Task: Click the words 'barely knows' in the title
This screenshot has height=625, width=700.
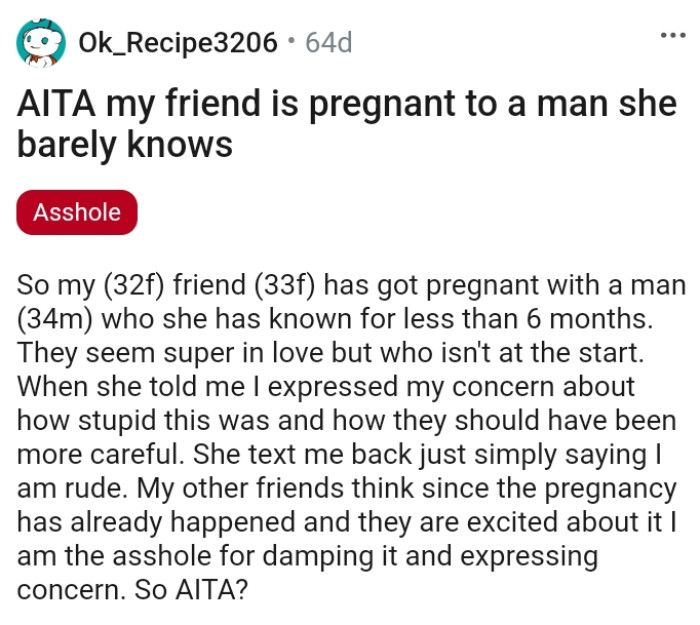Action: click(125, 145)
